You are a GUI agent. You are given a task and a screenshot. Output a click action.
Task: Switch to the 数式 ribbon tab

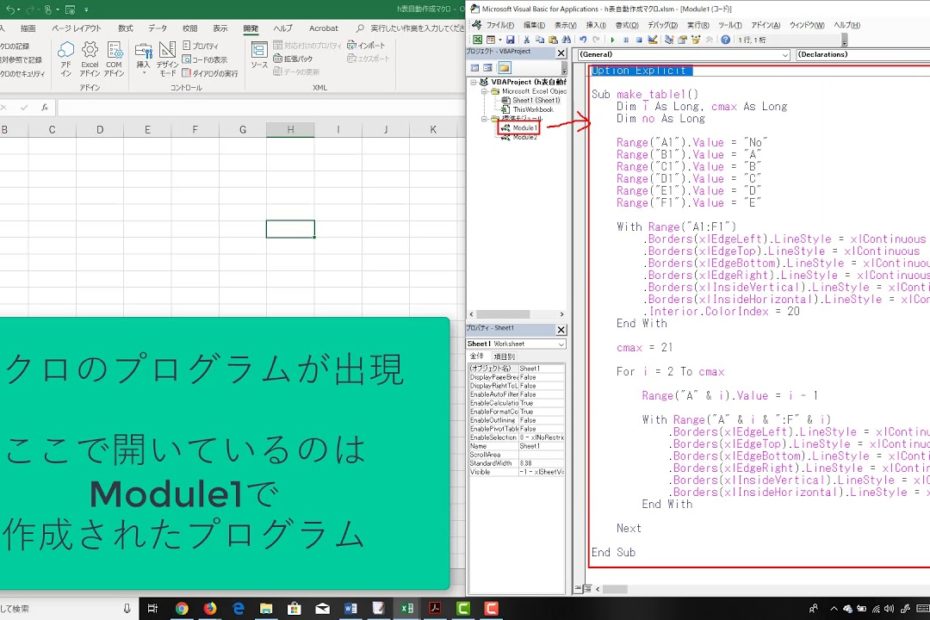[125, 28]
